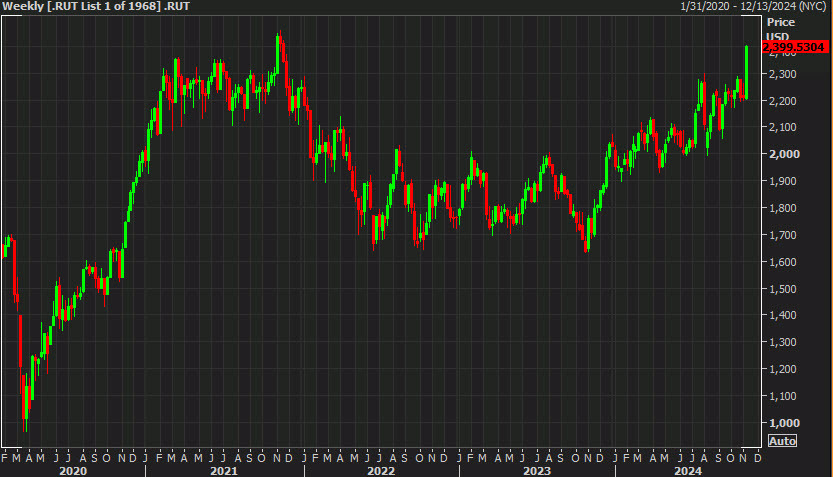This screenshot has height=477, width=833.
Task: Click the 2020 year label on time axis
Action: [73, 471]
